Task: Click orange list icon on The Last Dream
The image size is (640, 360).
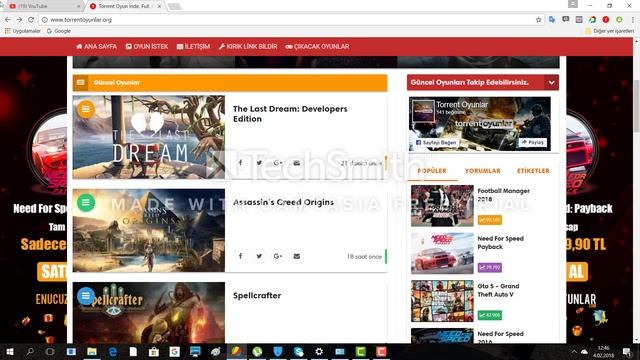Action: coord(86,109)
